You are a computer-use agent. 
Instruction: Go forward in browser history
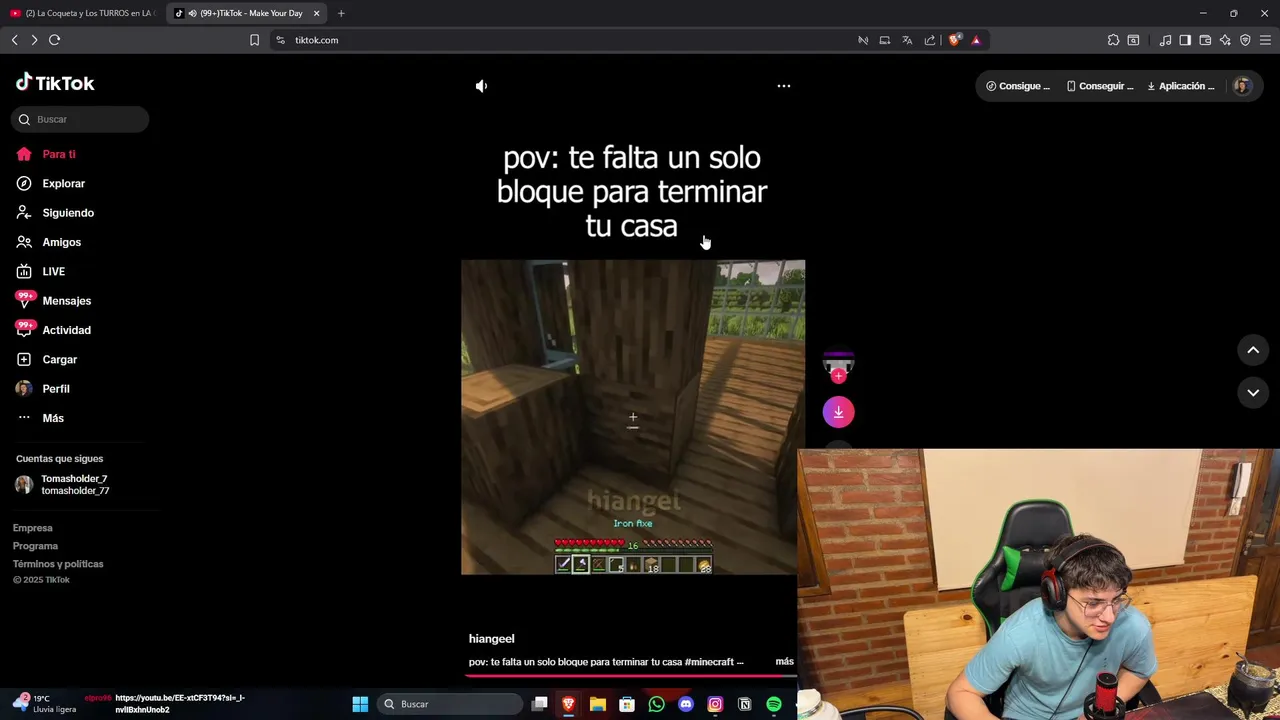(x=34, y=40)
